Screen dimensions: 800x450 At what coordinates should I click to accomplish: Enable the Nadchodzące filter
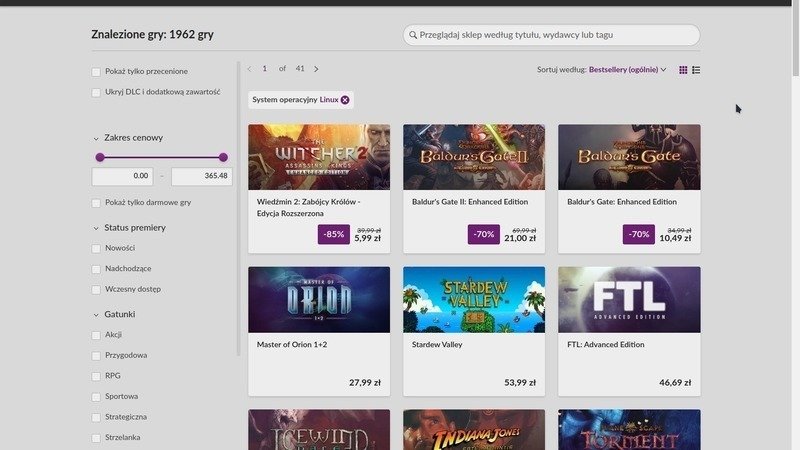tap(96, 269)
